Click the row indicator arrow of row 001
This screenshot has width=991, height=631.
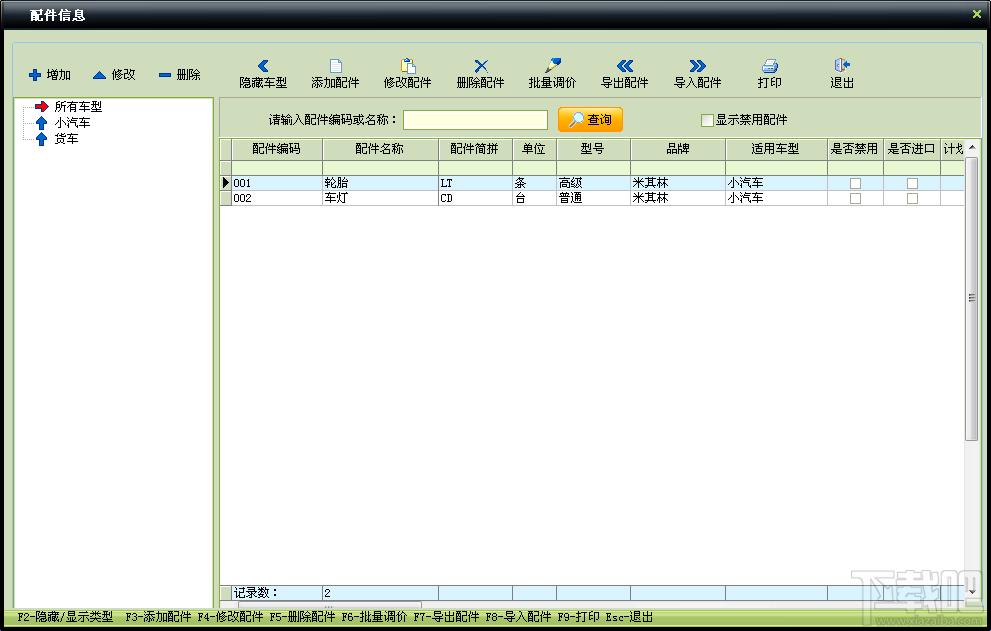coord(226,183)
